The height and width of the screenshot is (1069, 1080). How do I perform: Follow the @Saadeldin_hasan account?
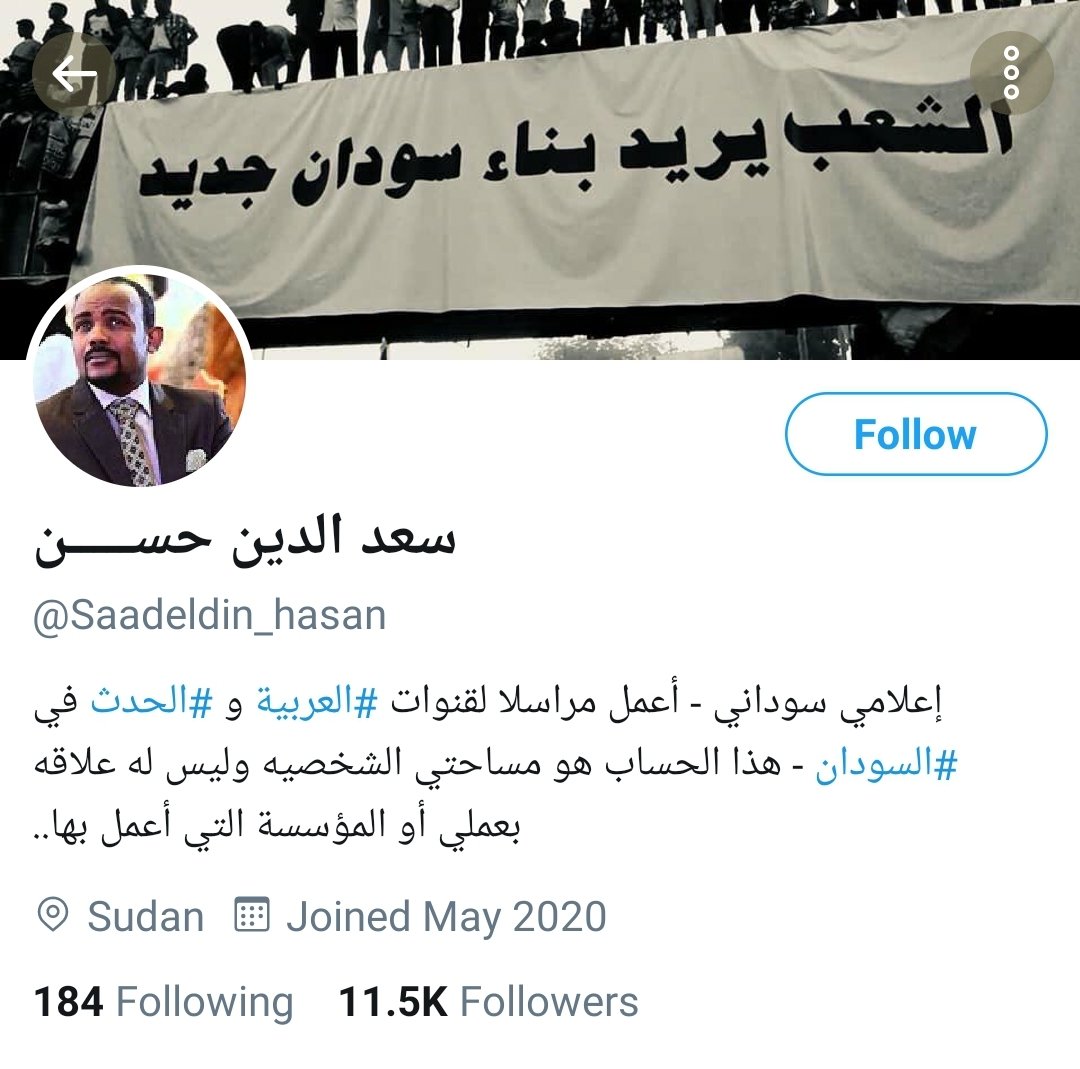[x=915, y=434]
